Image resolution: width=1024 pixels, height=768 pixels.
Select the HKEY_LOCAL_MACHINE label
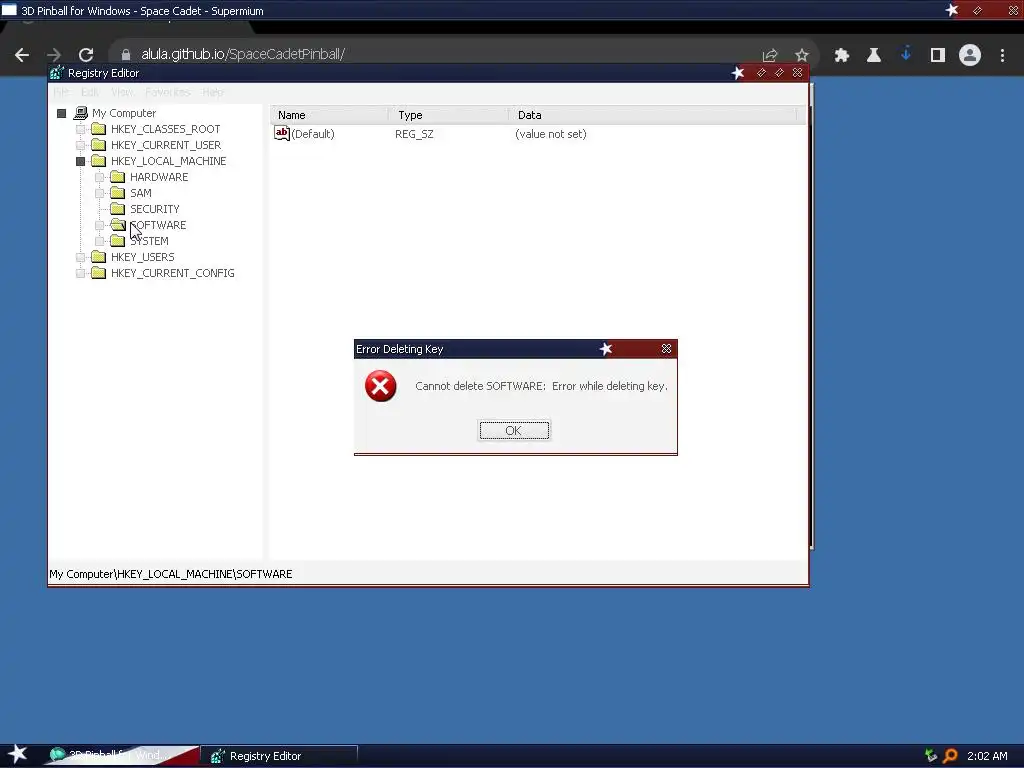click(x=168, y=161)
